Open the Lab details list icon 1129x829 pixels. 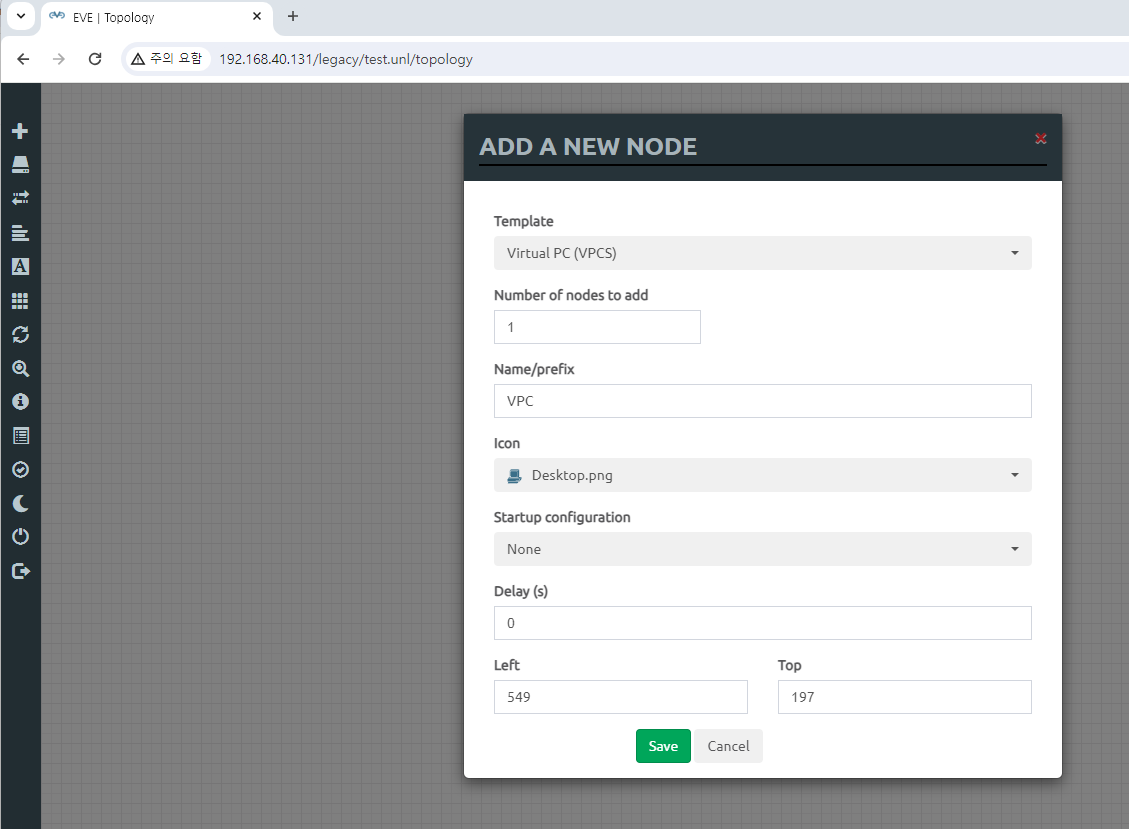tap(20, 436)
